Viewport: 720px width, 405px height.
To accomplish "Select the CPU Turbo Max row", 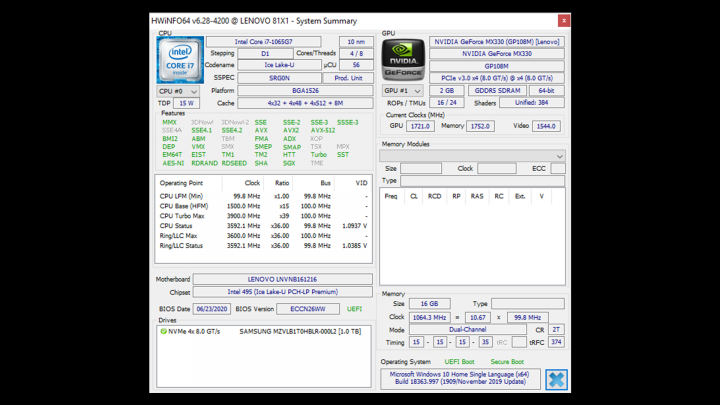I will tap(182, 216).
